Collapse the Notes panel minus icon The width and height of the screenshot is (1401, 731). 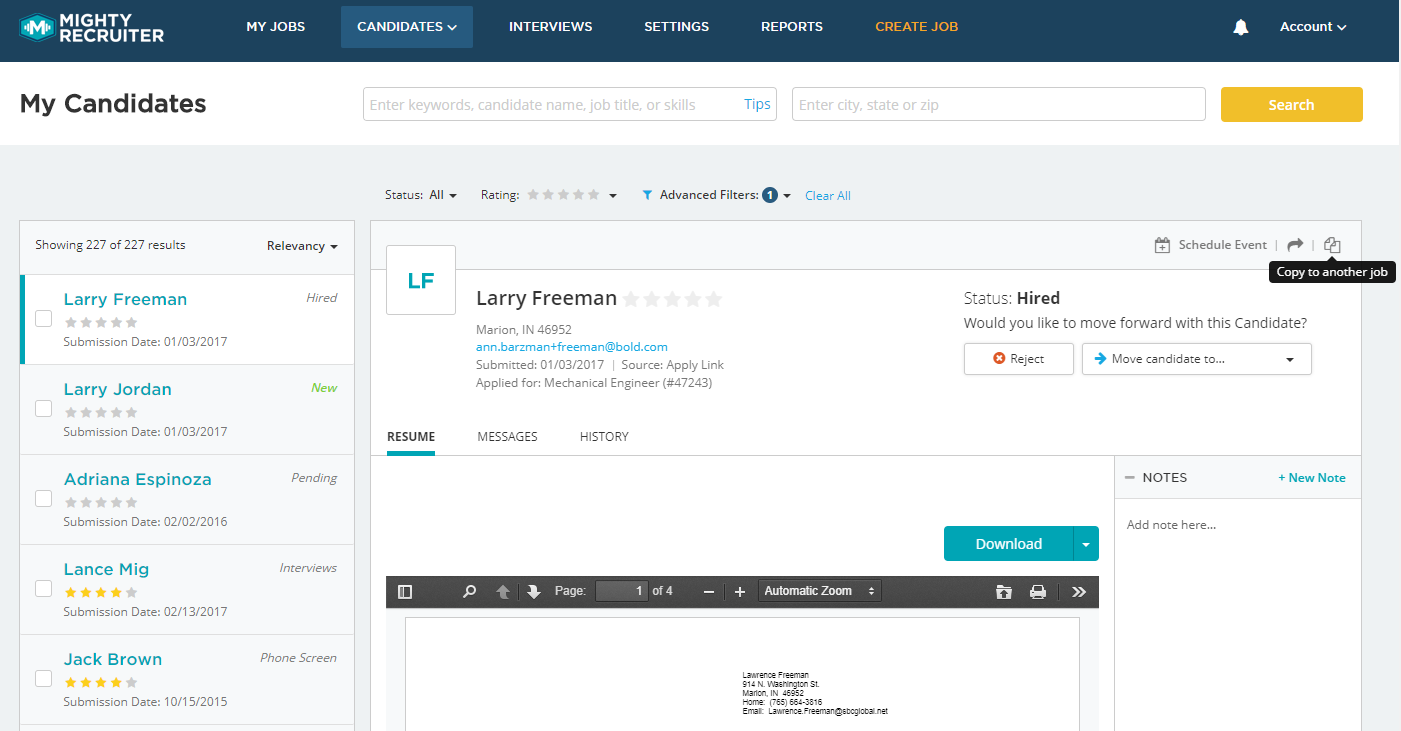(1130, 478)
